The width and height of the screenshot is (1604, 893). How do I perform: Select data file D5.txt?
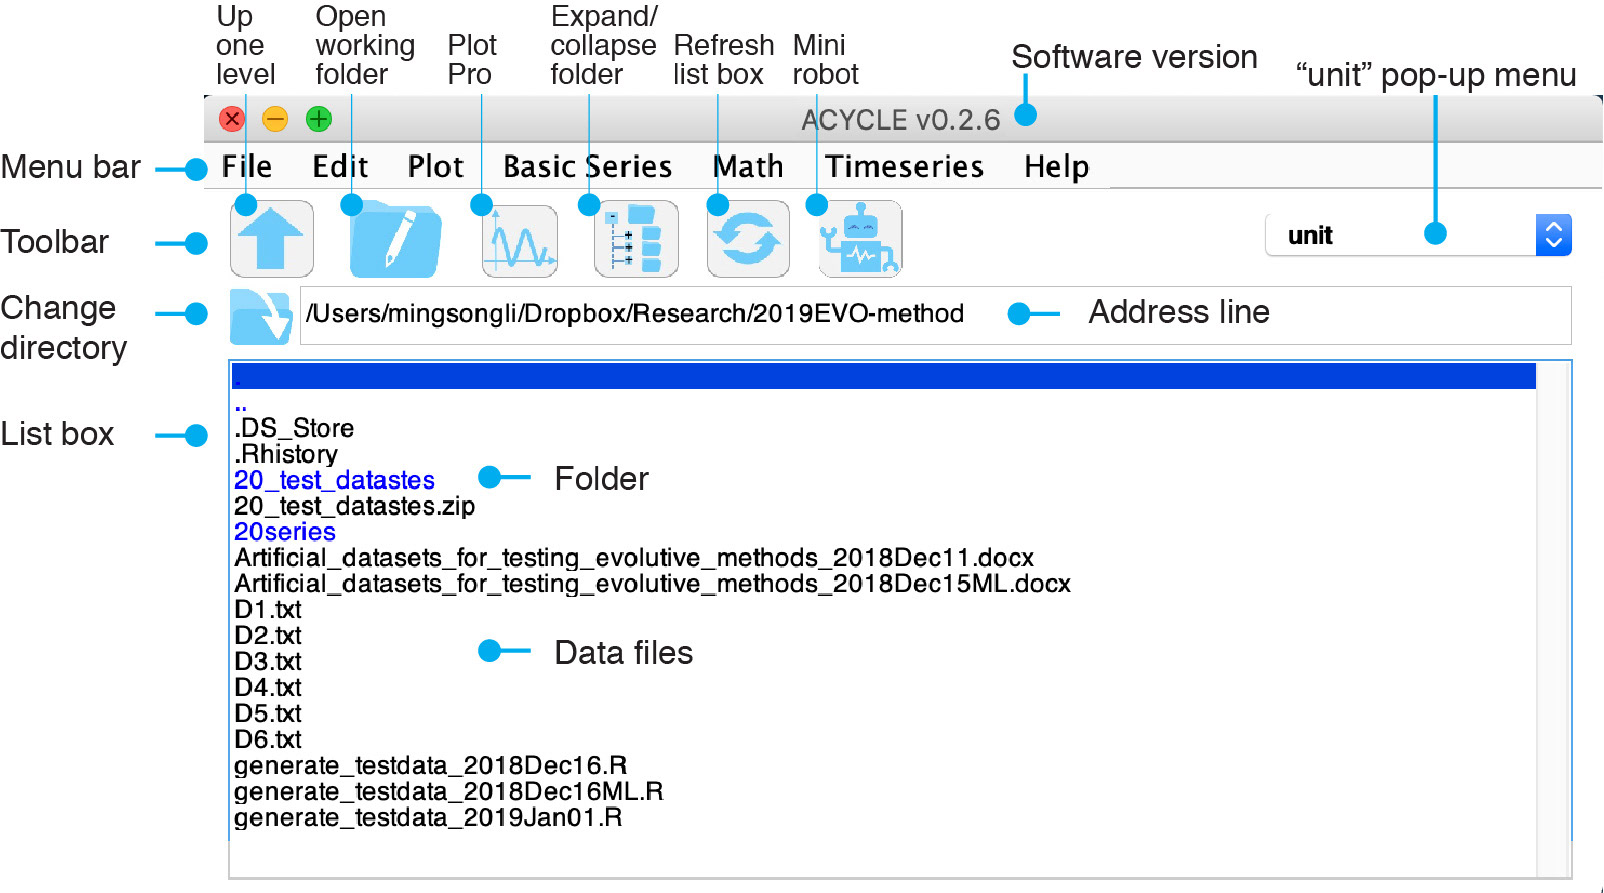coord(268,714)
